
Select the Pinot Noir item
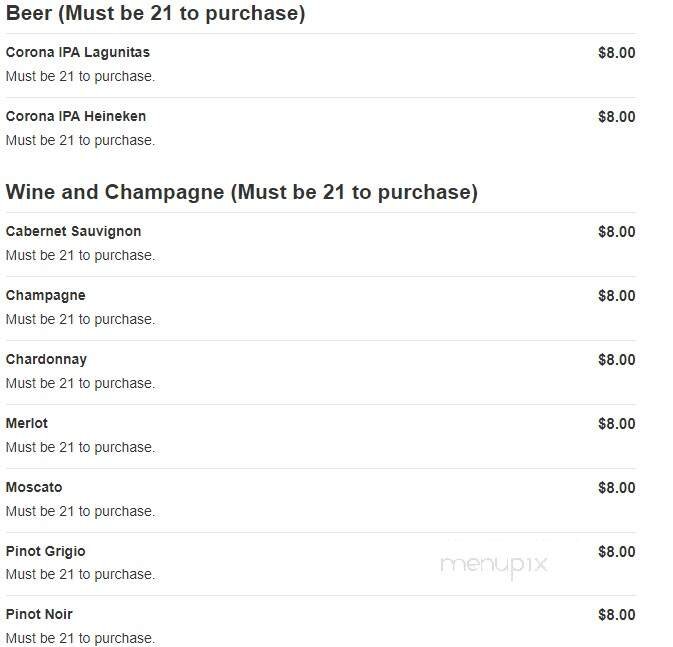(x=39, y=614)
